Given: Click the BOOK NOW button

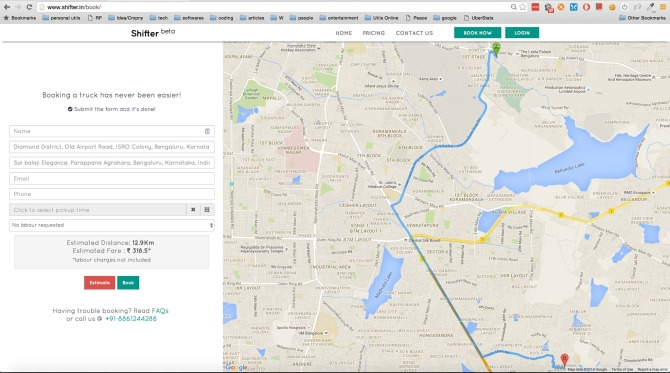Looking at the screenshot, I should pos(477,32).
